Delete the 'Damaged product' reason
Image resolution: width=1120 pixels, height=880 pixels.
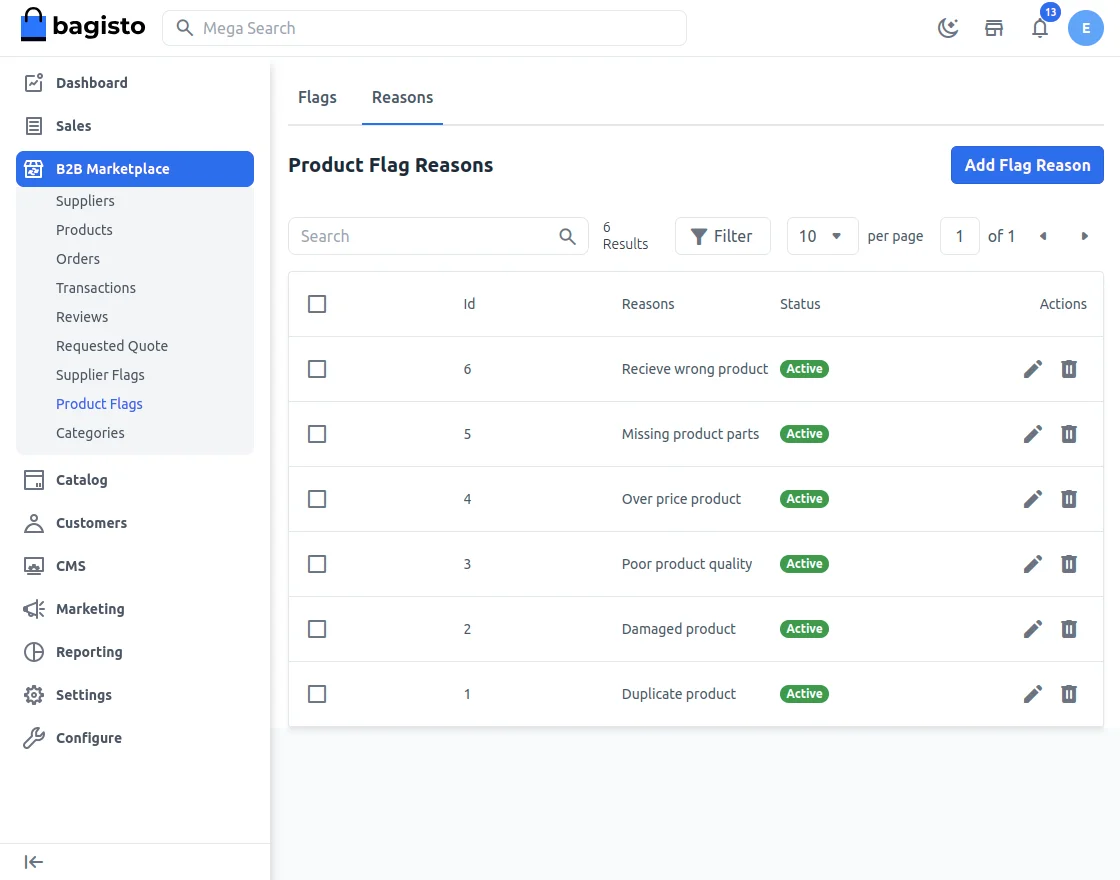click(1069, 629)
